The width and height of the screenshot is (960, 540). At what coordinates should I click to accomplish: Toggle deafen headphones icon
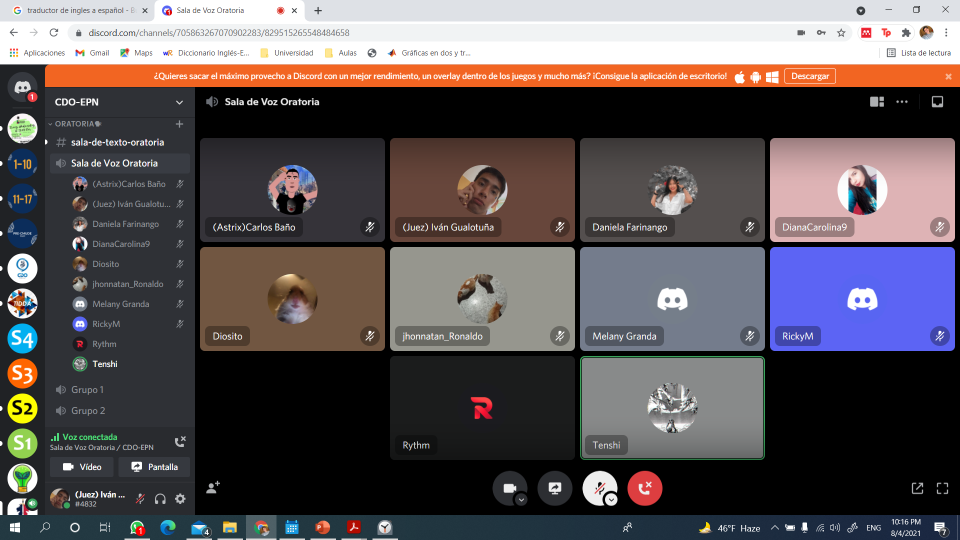point(160,499)
